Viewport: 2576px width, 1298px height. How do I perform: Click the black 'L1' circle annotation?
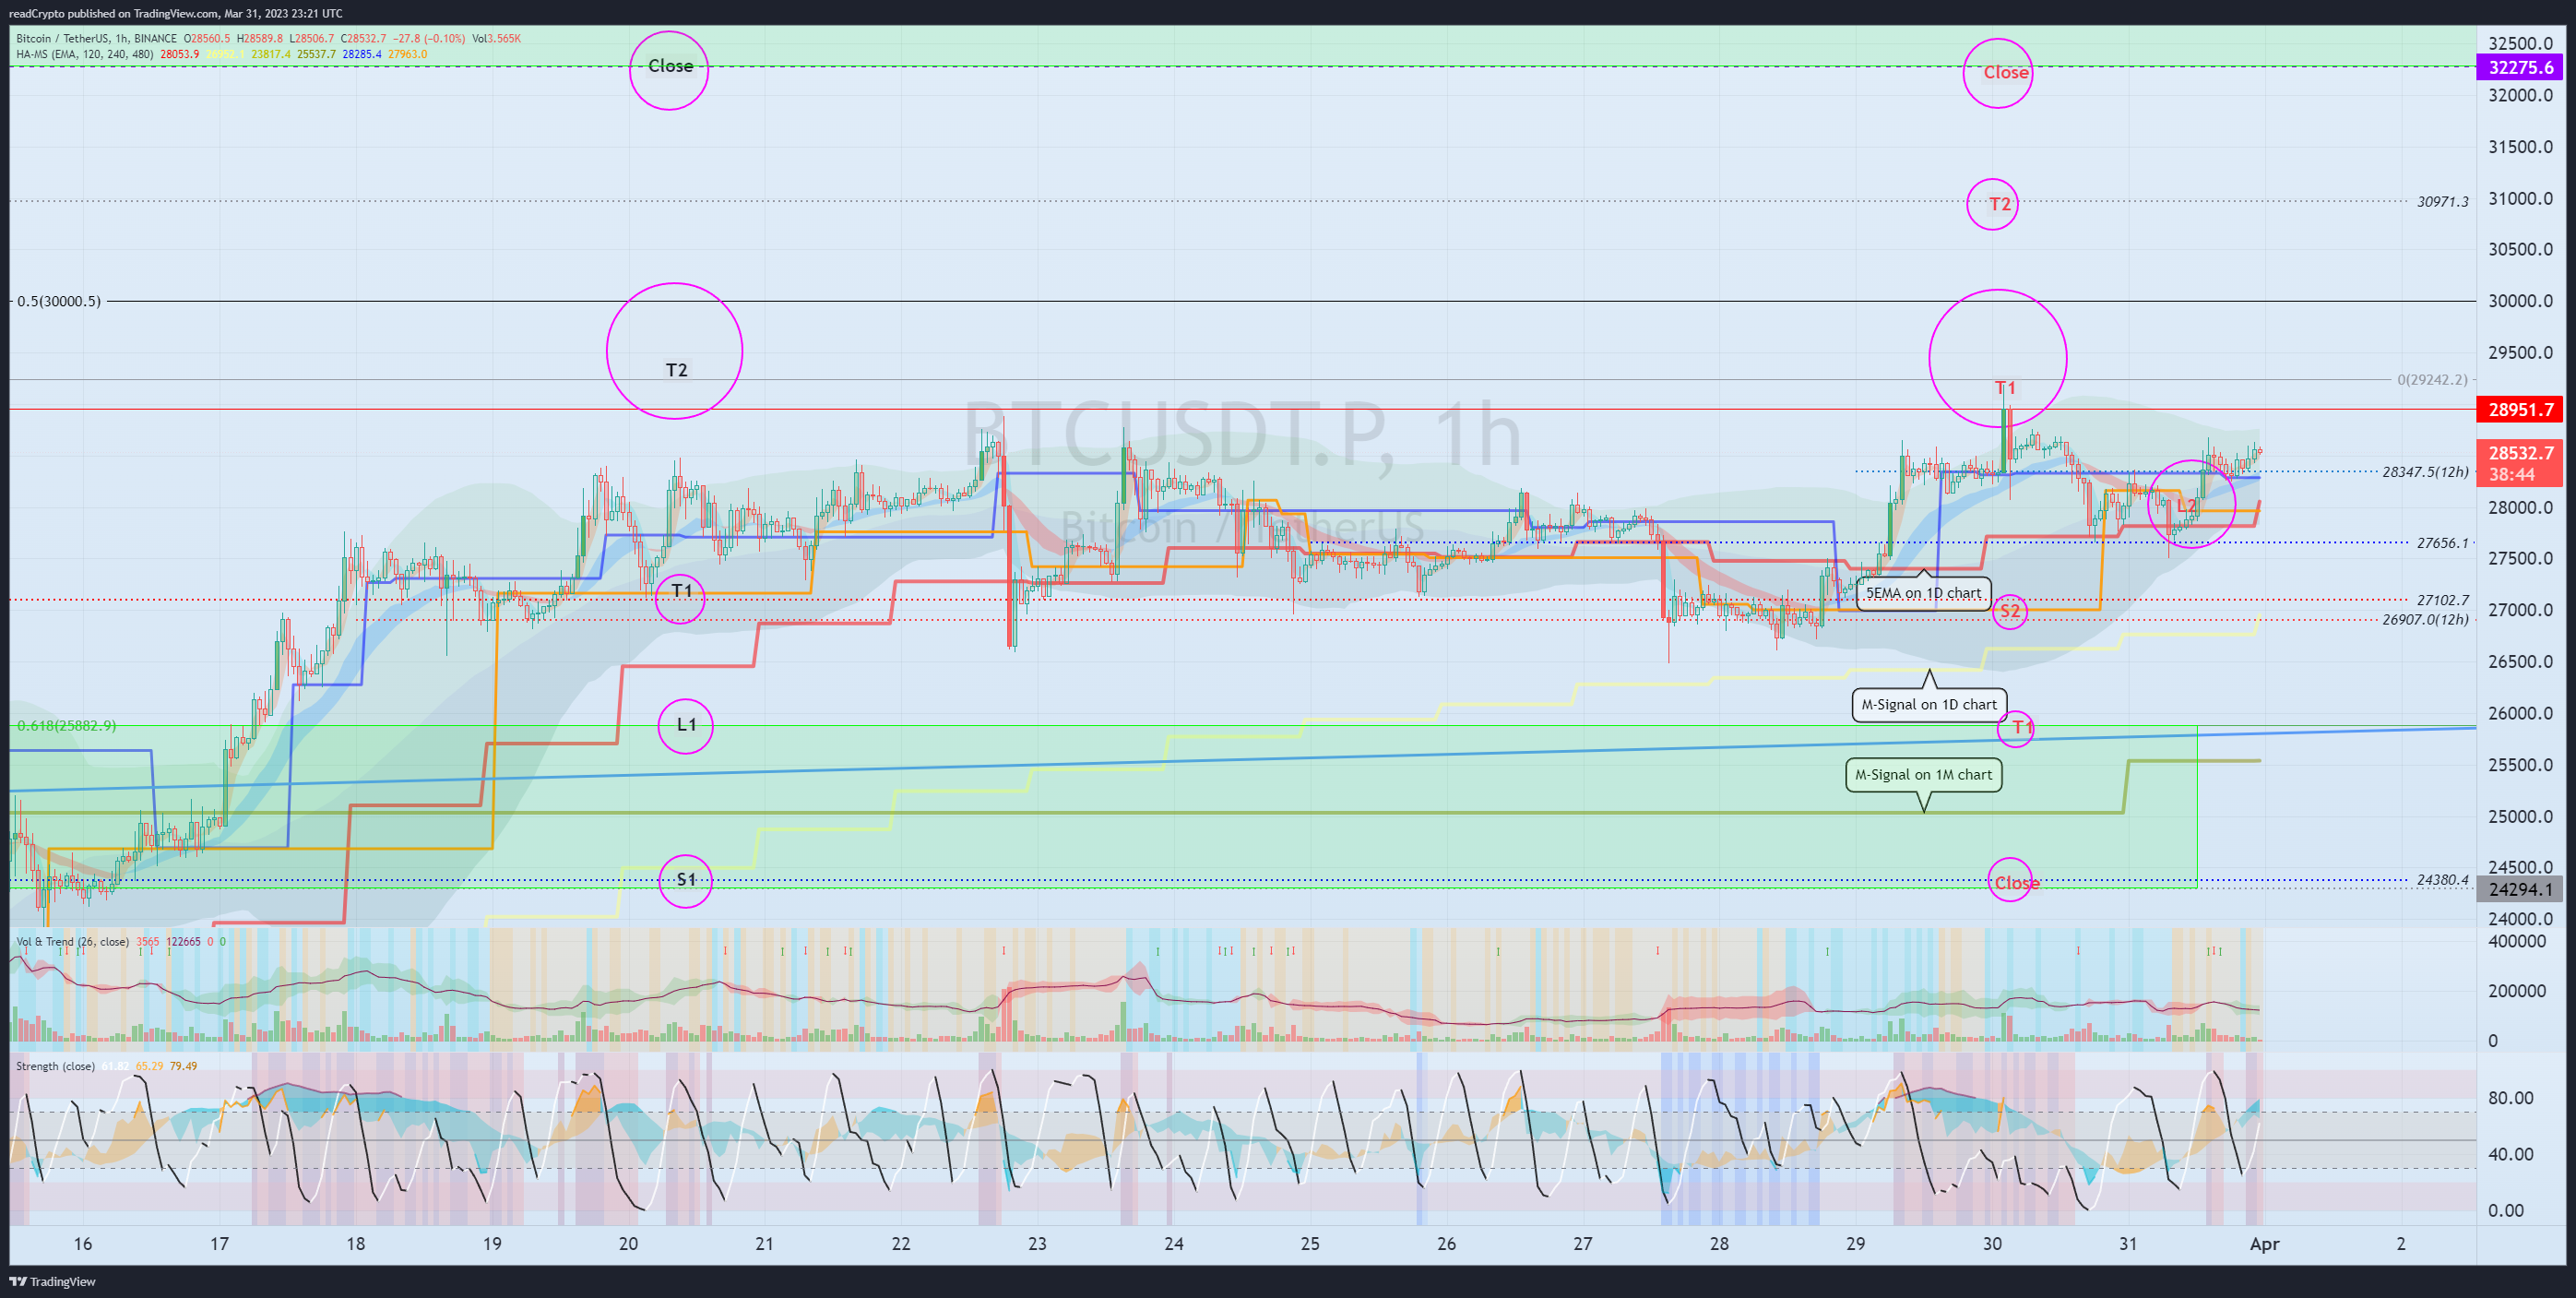(686, 725)
